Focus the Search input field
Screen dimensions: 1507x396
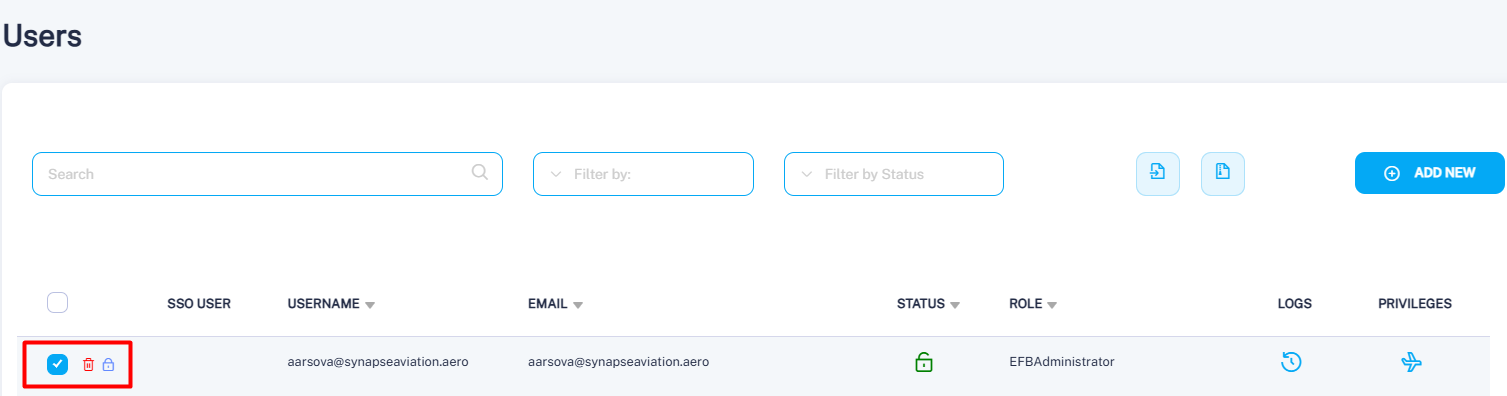pos(267,174)
